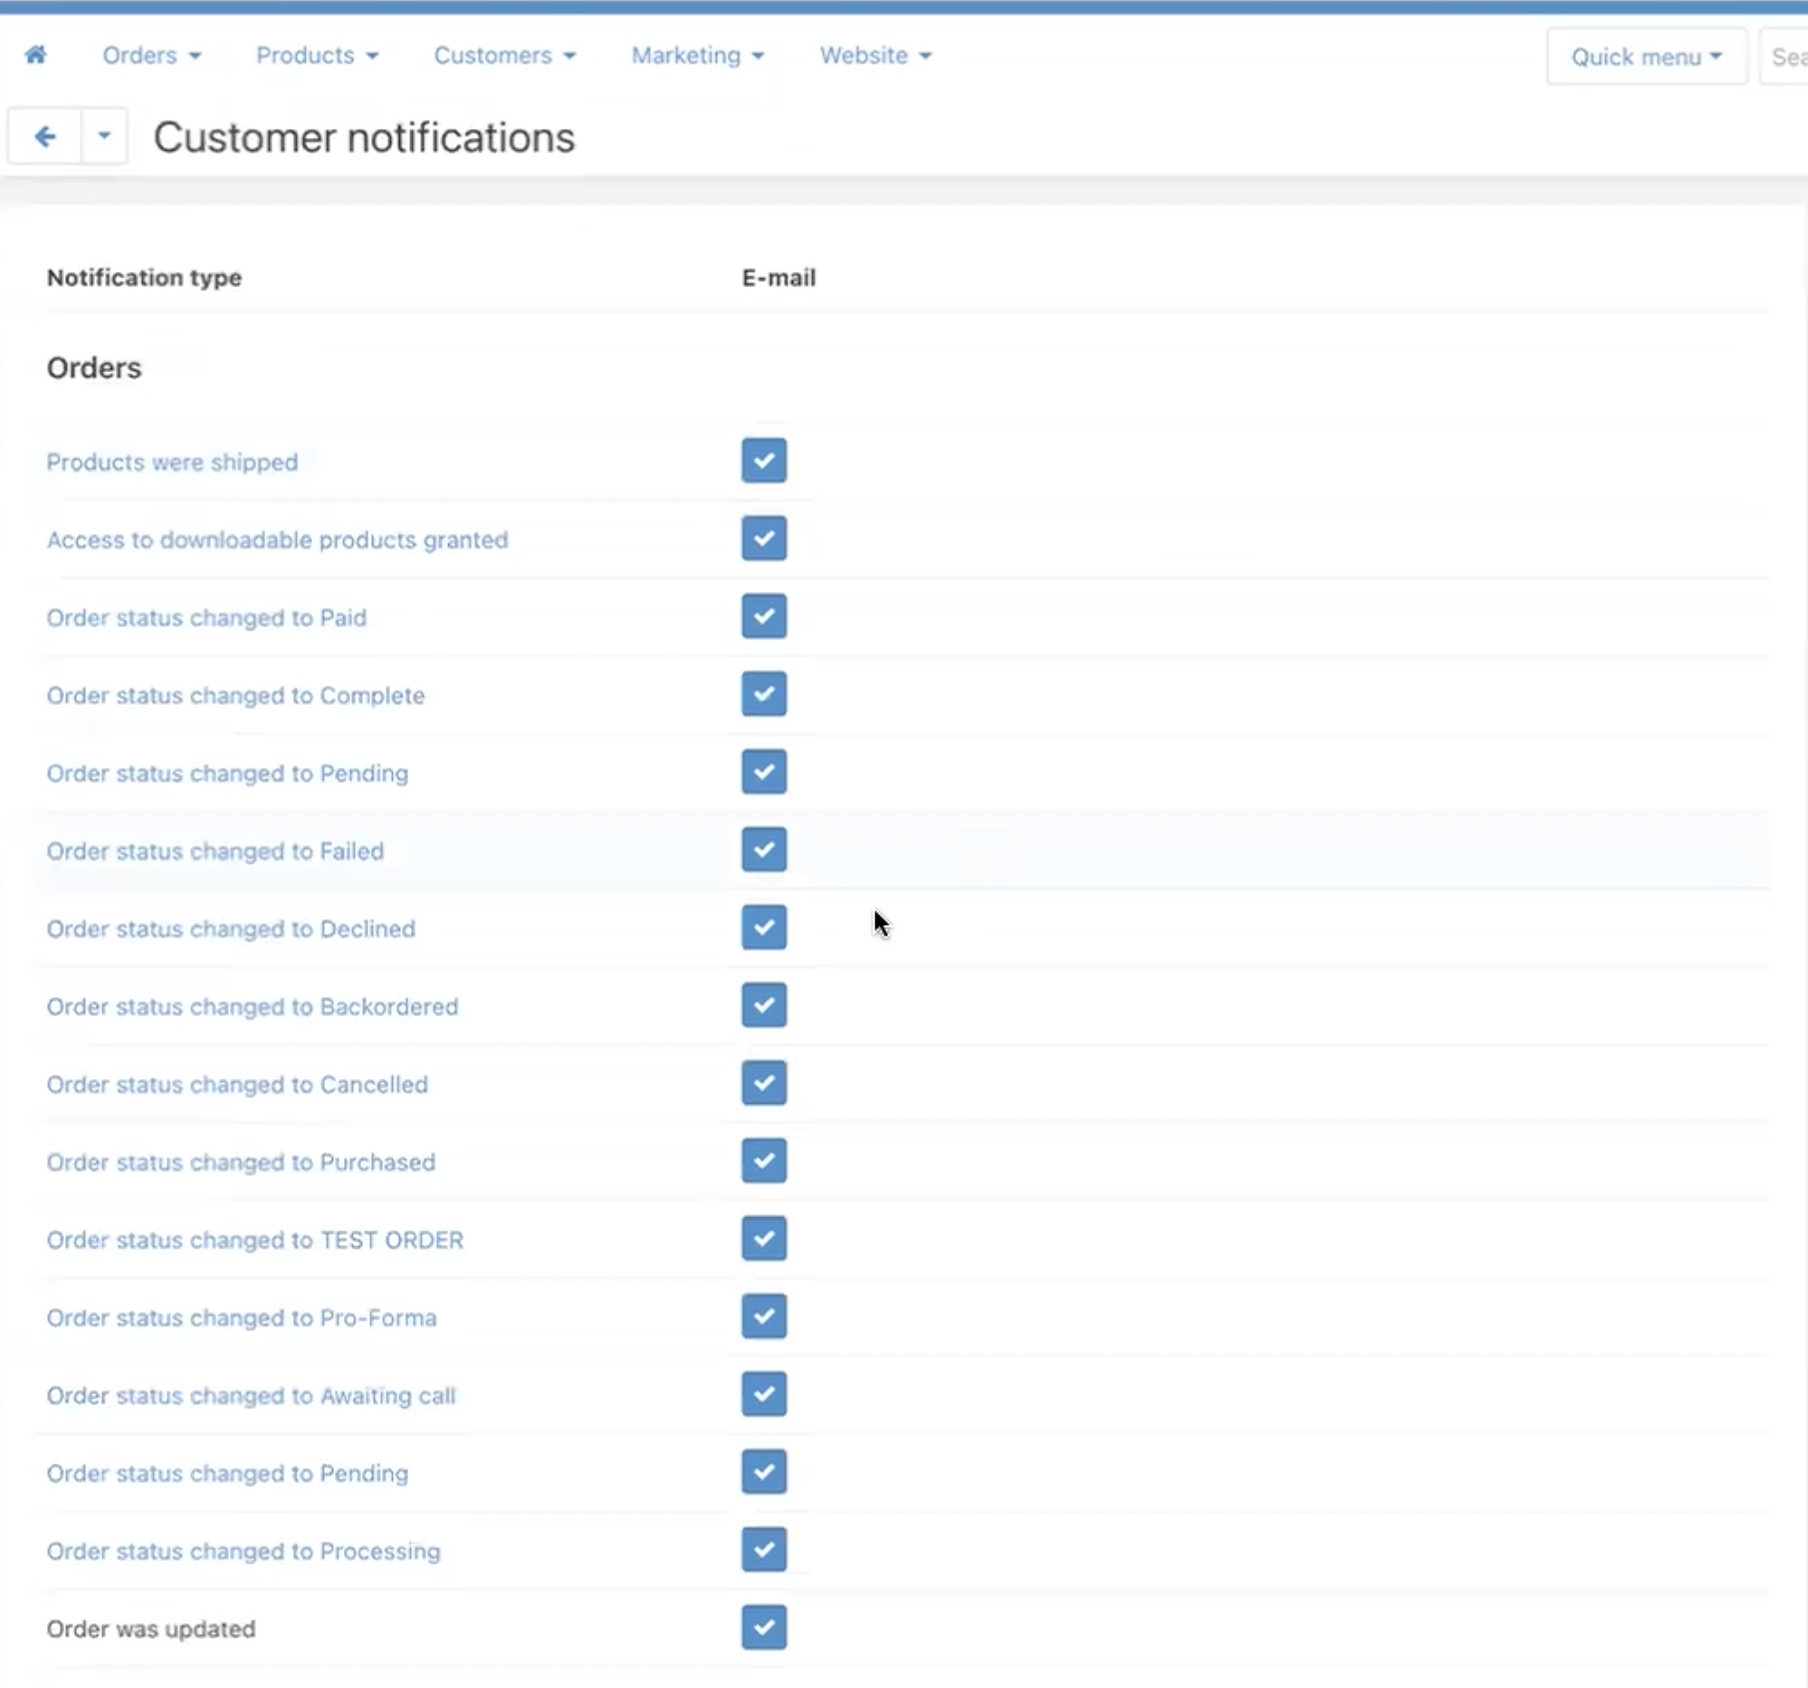Open Order status changed to Processing link

(x=243, y=1552)
